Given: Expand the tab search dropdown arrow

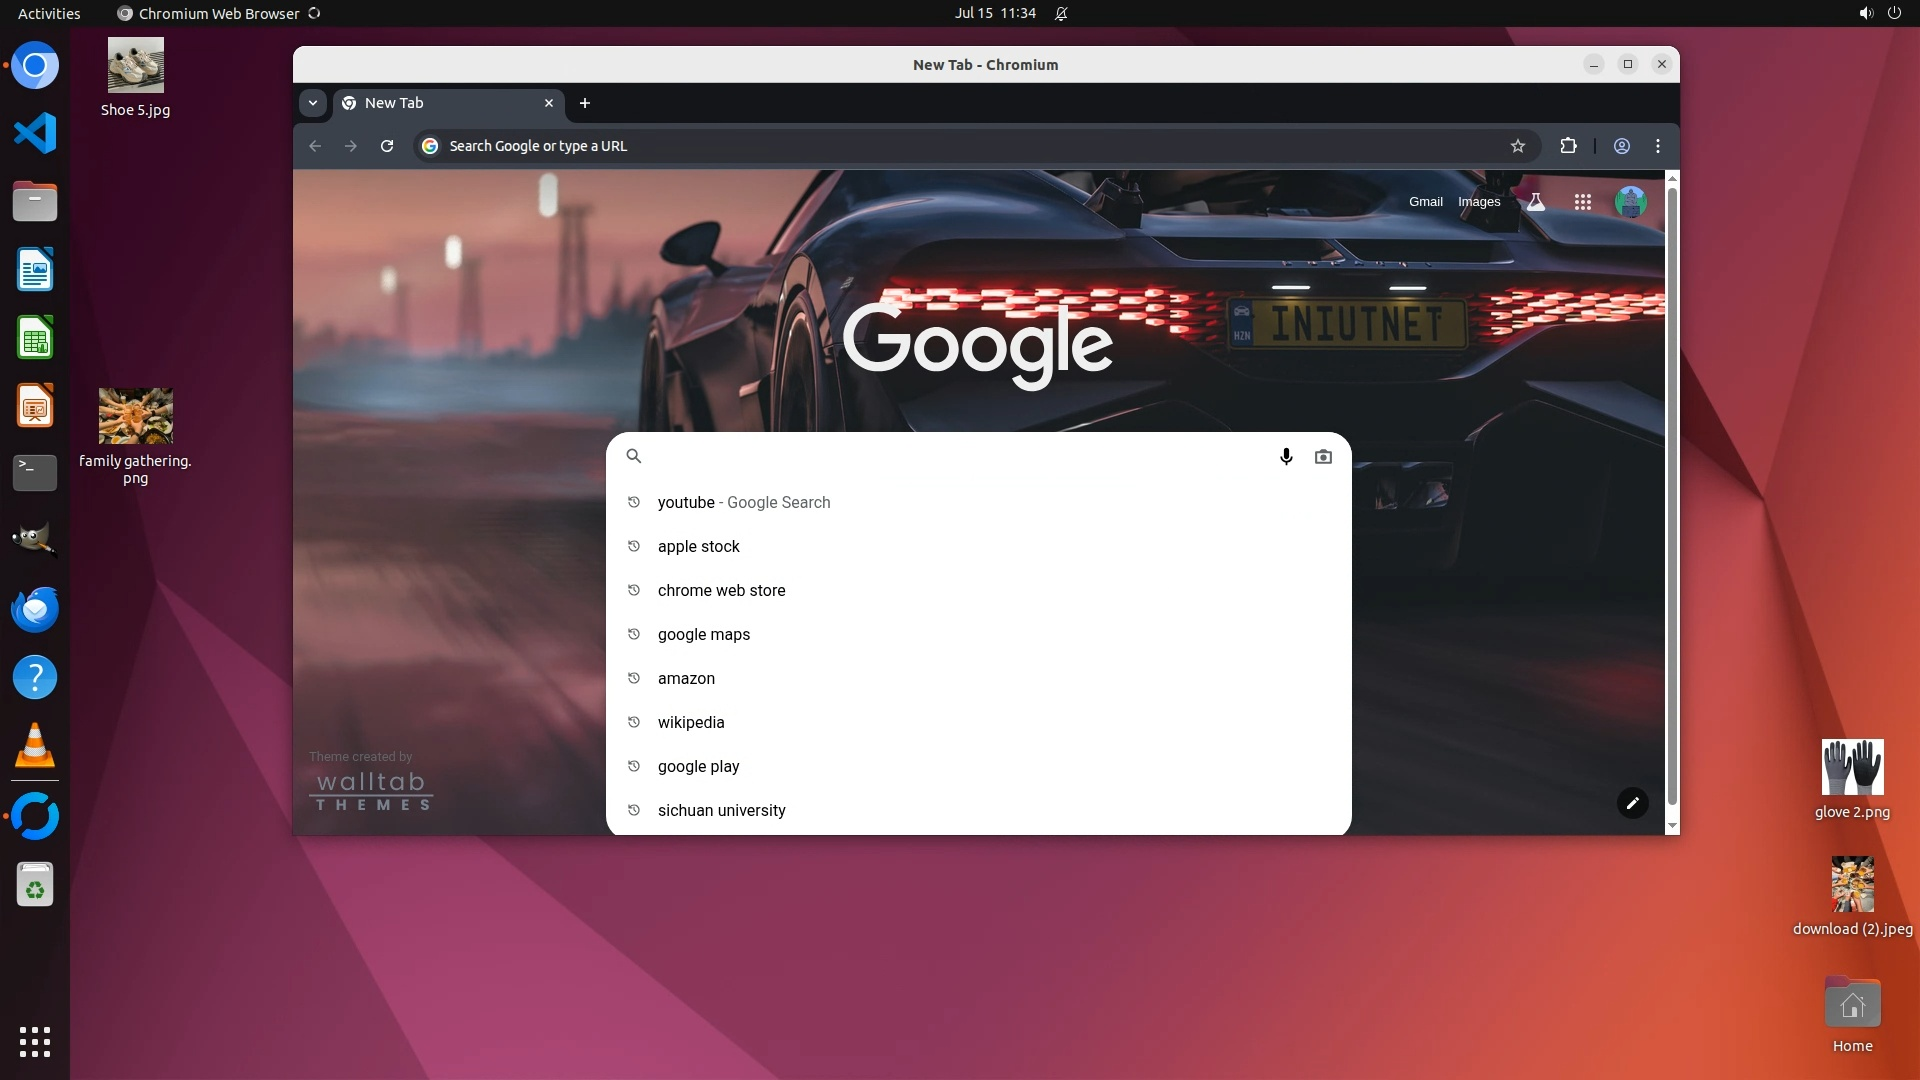Looking at the screenshot, I should click(313, 103).
